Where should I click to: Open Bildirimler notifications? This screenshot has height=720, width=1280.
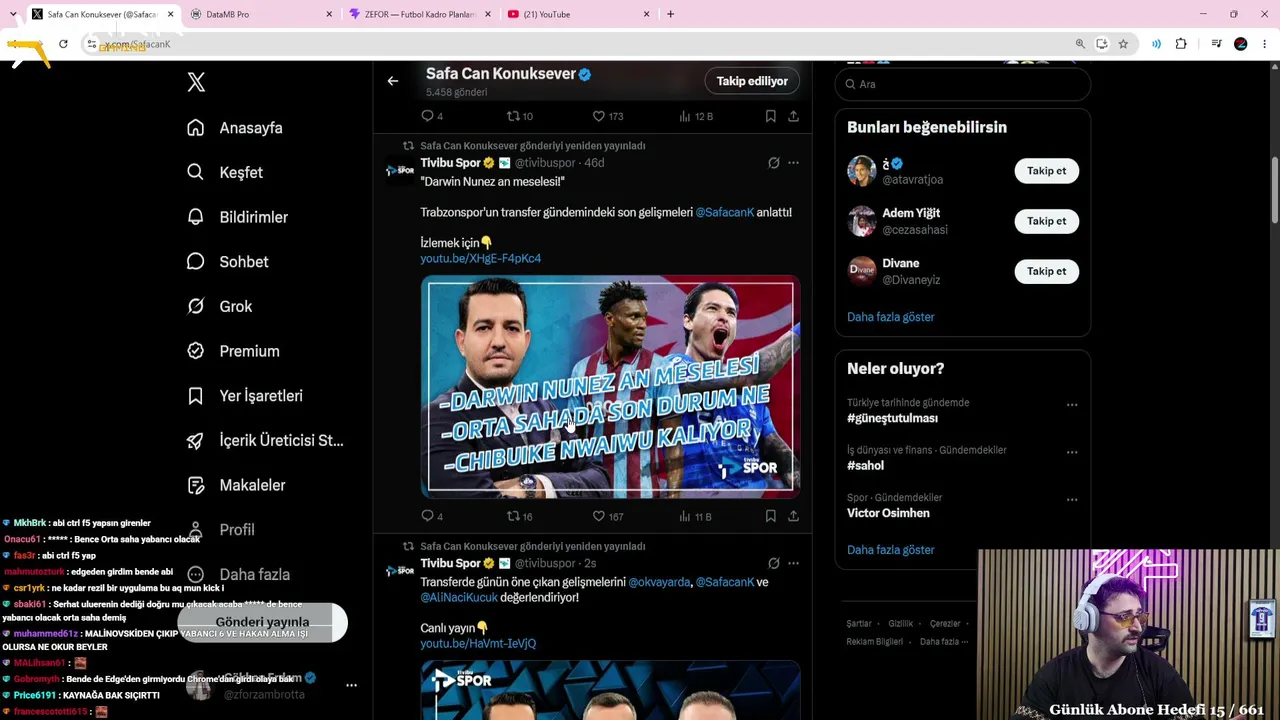click(238, 217)
